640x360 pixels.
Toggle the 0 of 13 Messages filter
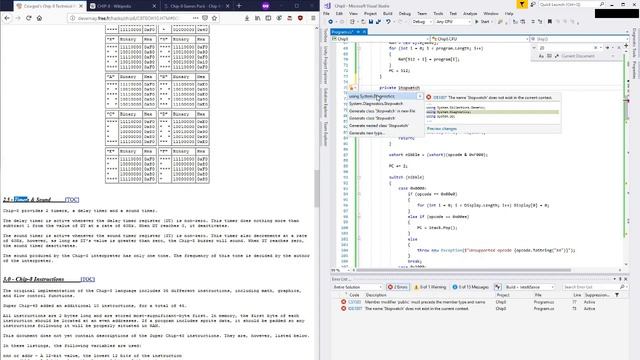[470, 287]
